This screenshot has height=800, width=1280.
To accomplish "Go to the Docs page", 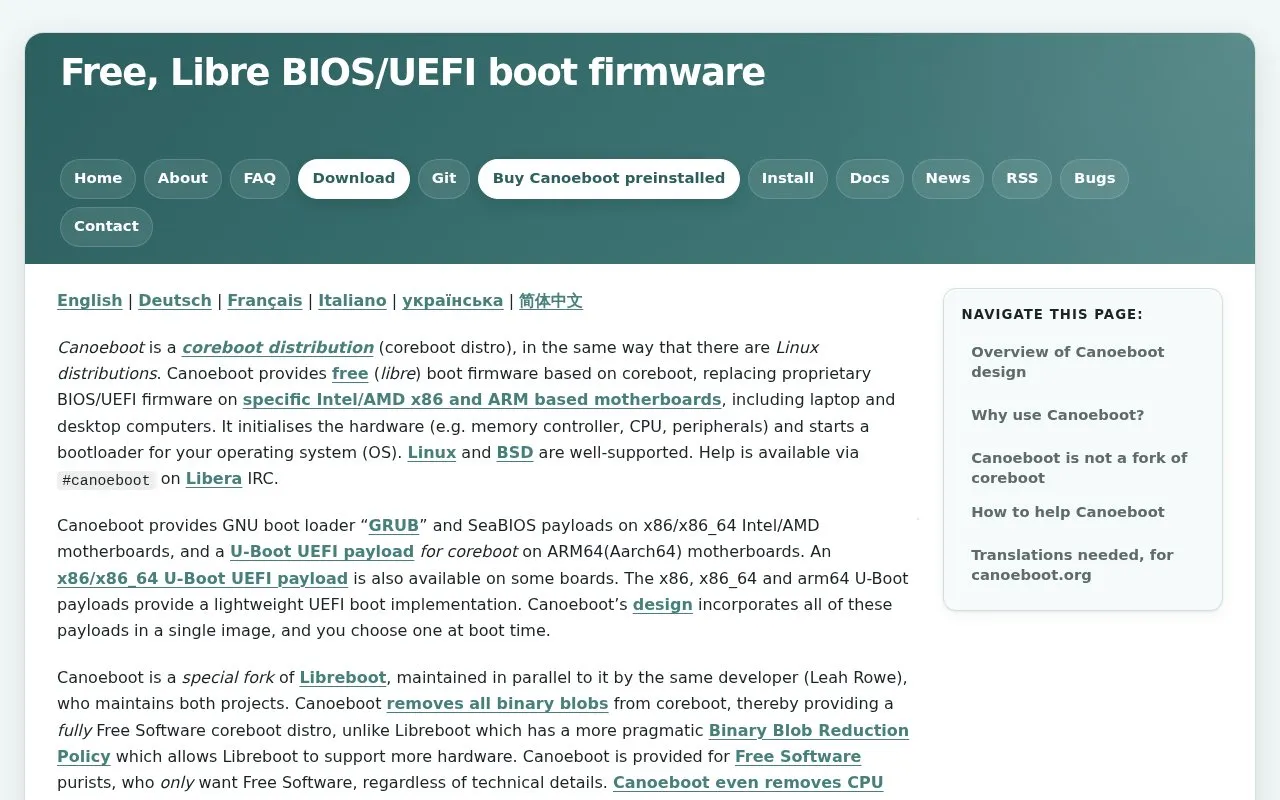I will coord(870,179).
